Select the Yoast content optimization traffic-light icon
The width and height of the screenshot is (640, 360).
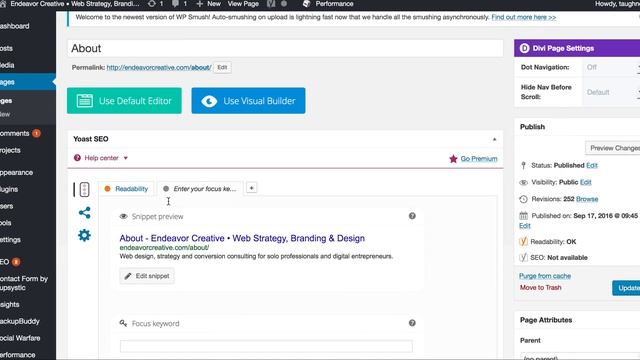[x=84, y=190]
